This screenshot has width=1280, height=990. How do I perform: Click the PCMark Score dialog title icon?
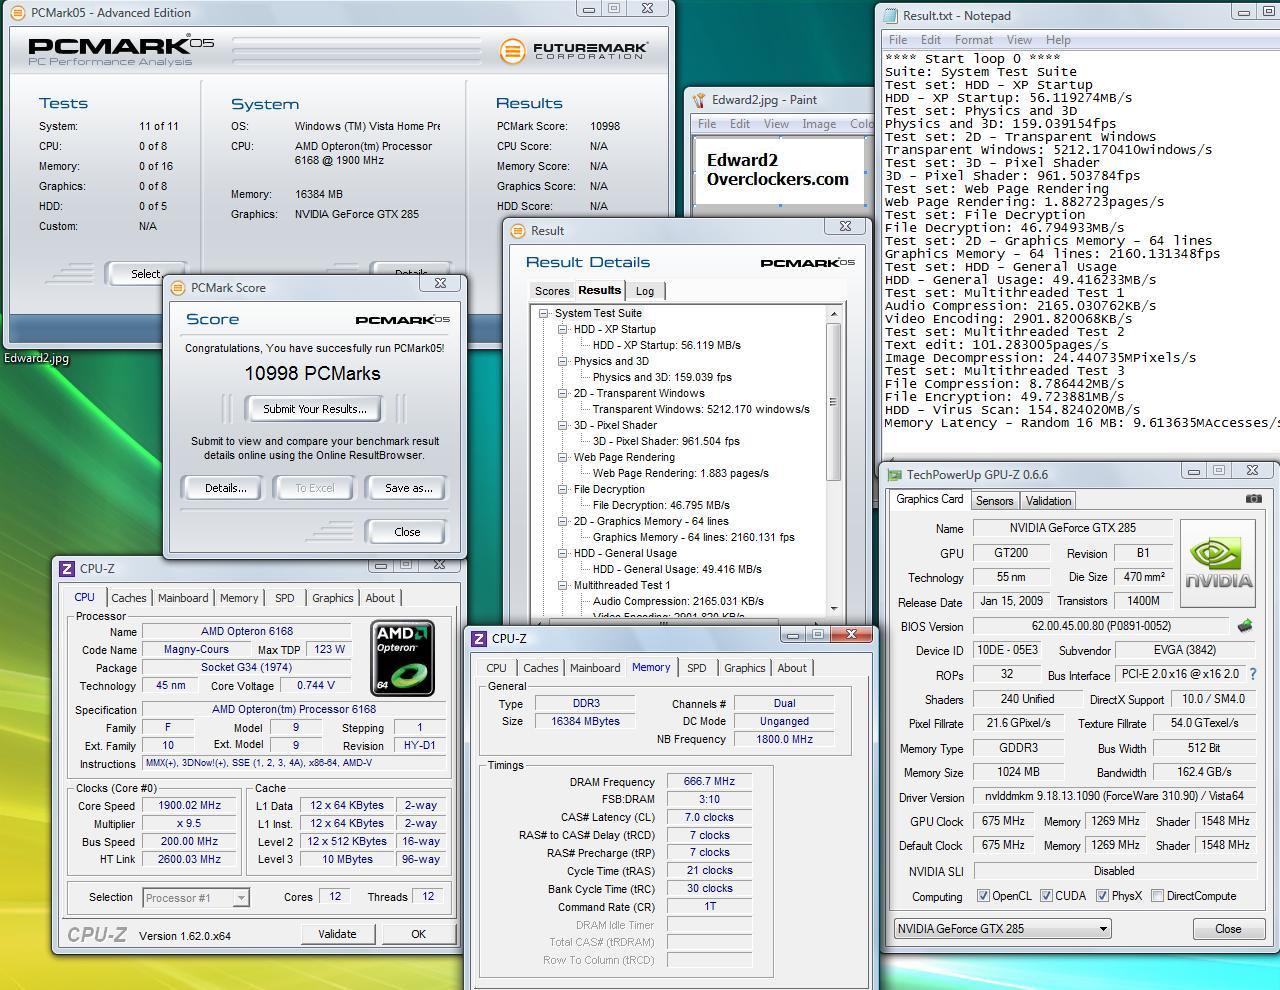[x=177, y=287]
